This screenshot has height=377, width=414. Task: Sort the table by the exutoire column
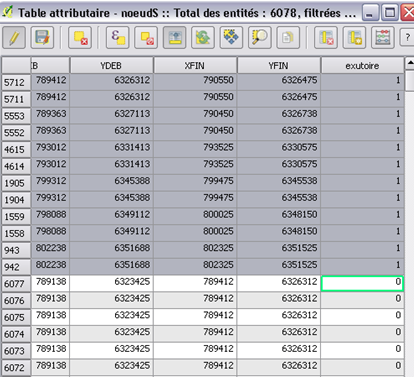pyautogui.click(x=362, y=65)
